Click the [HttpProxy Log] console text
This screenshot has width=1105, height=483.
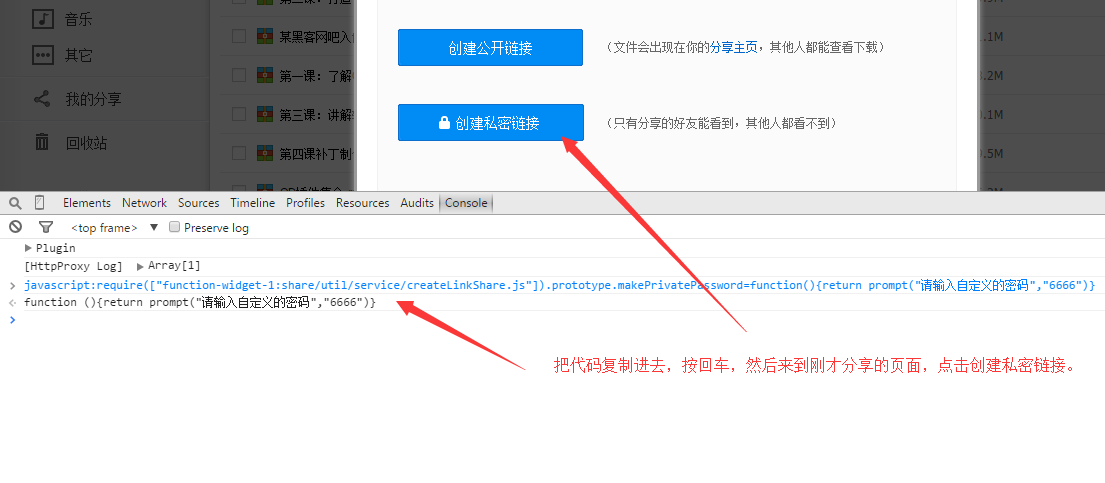tap(73, 266)
